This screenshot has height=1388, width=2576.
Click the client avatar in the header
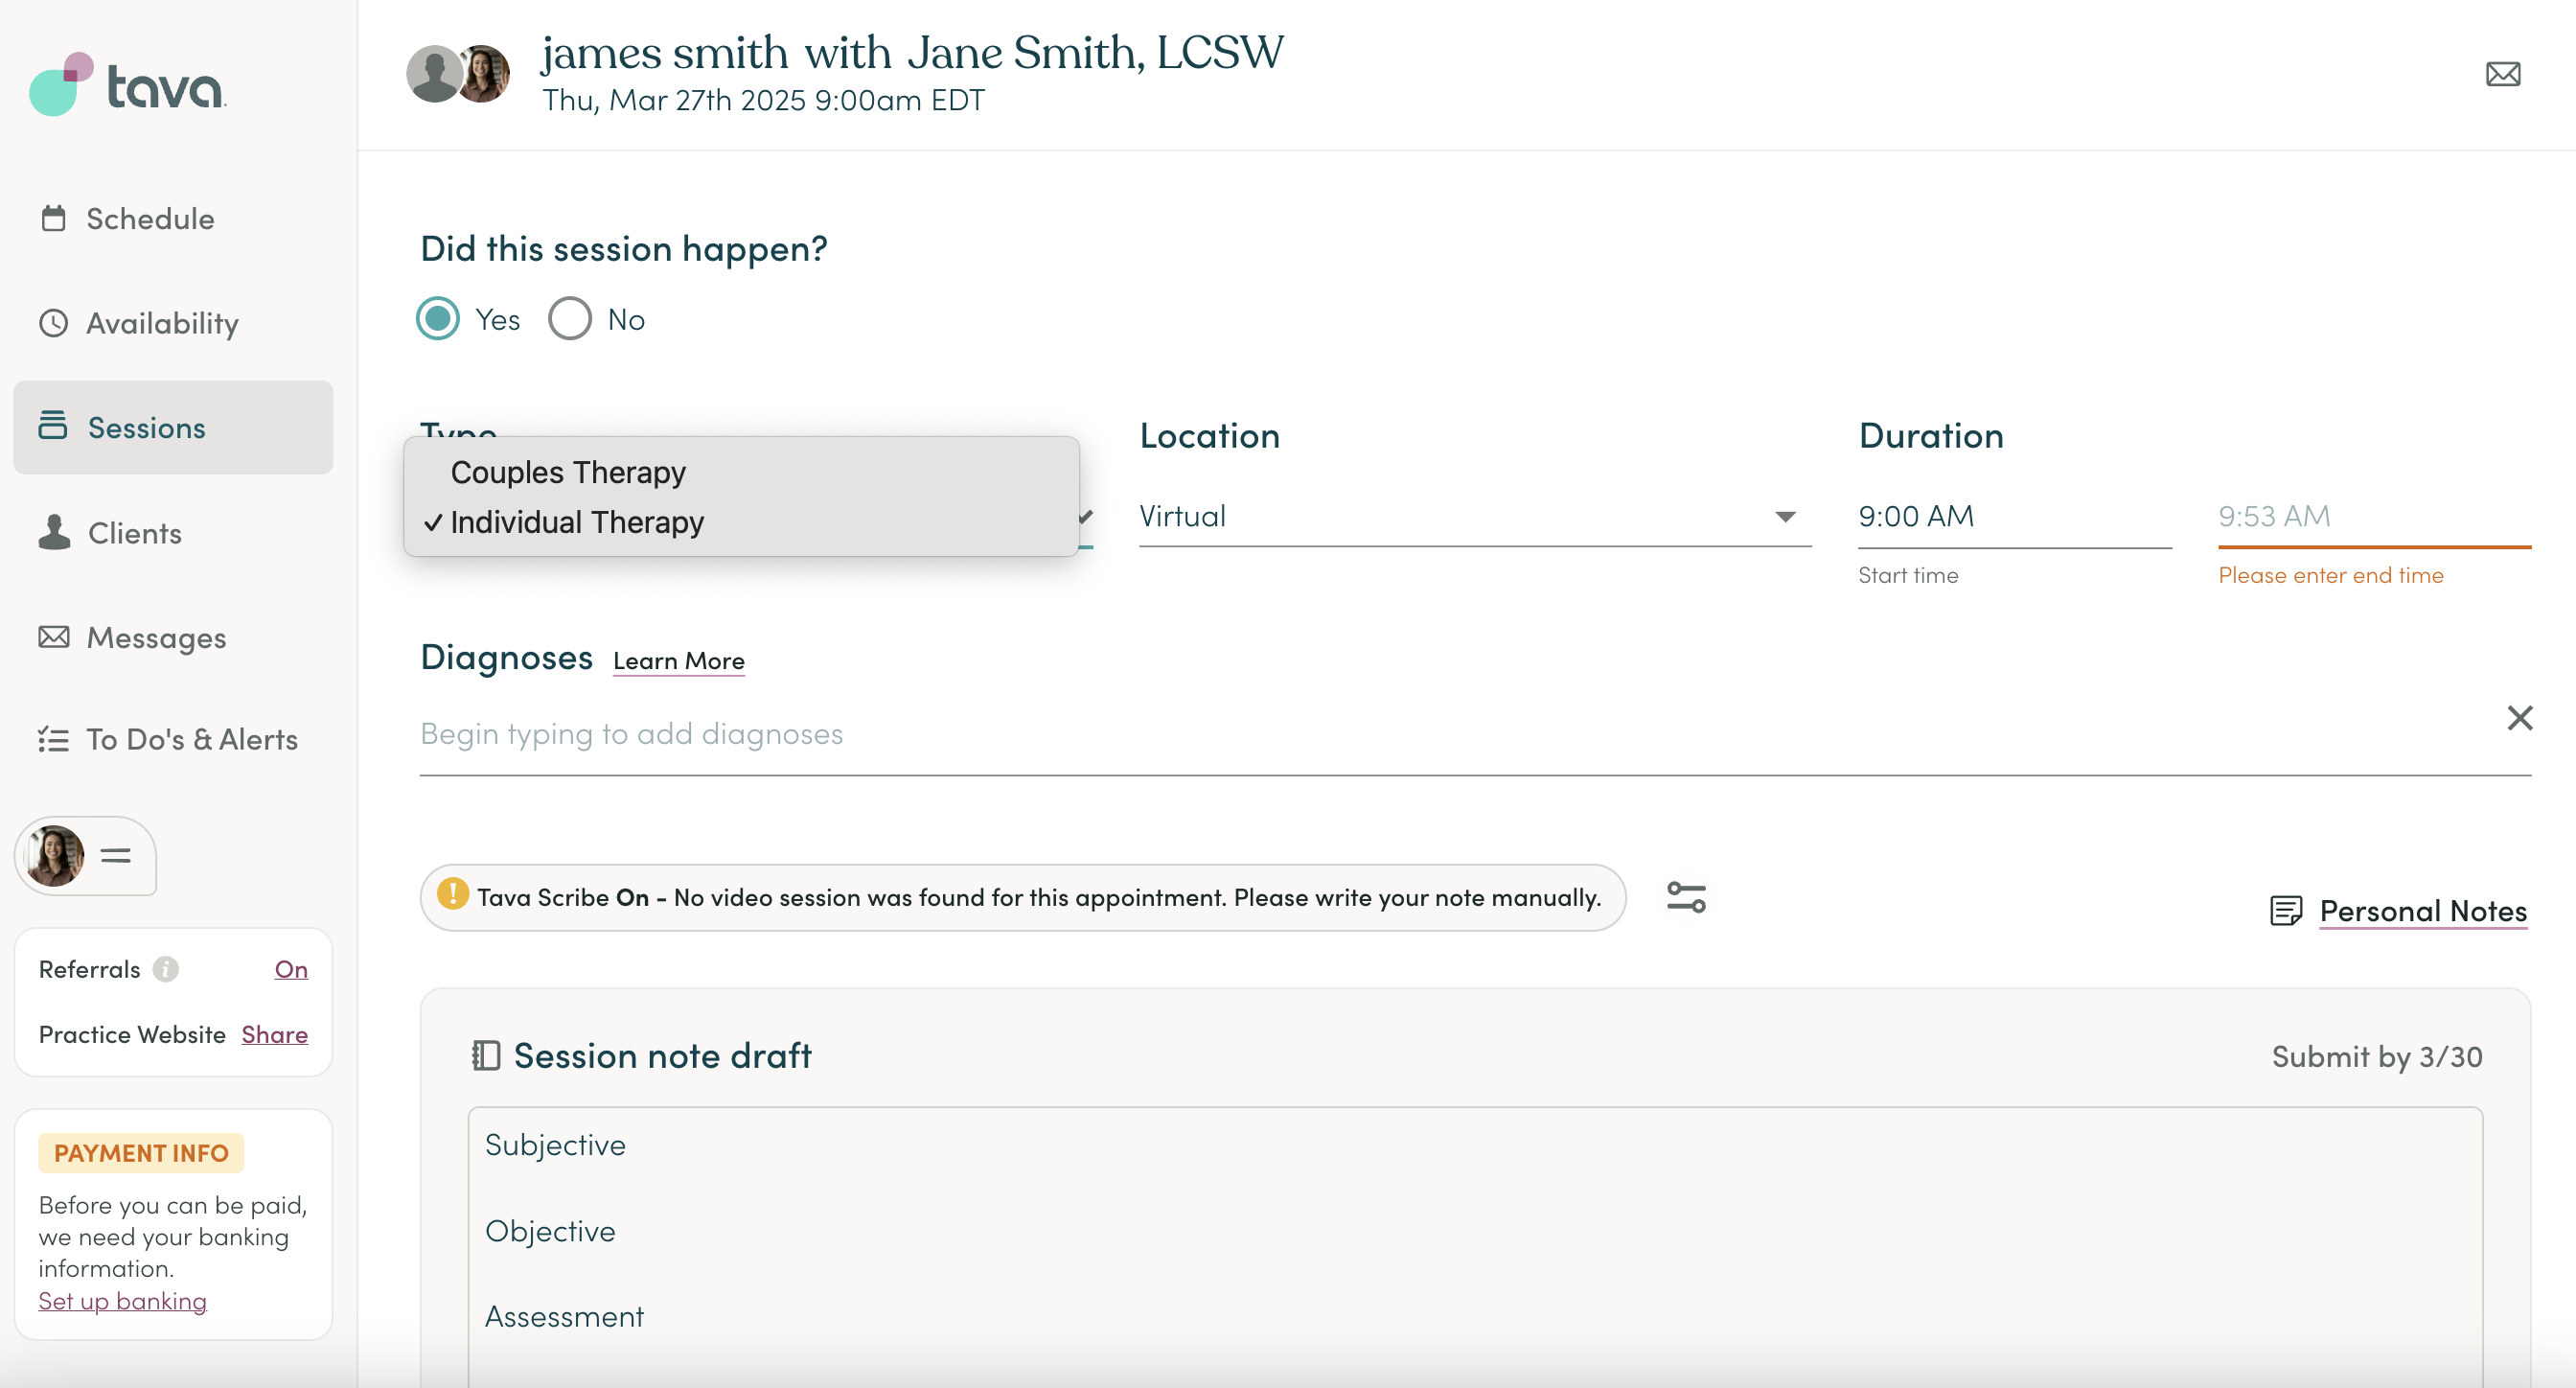(x=434, y=74)
